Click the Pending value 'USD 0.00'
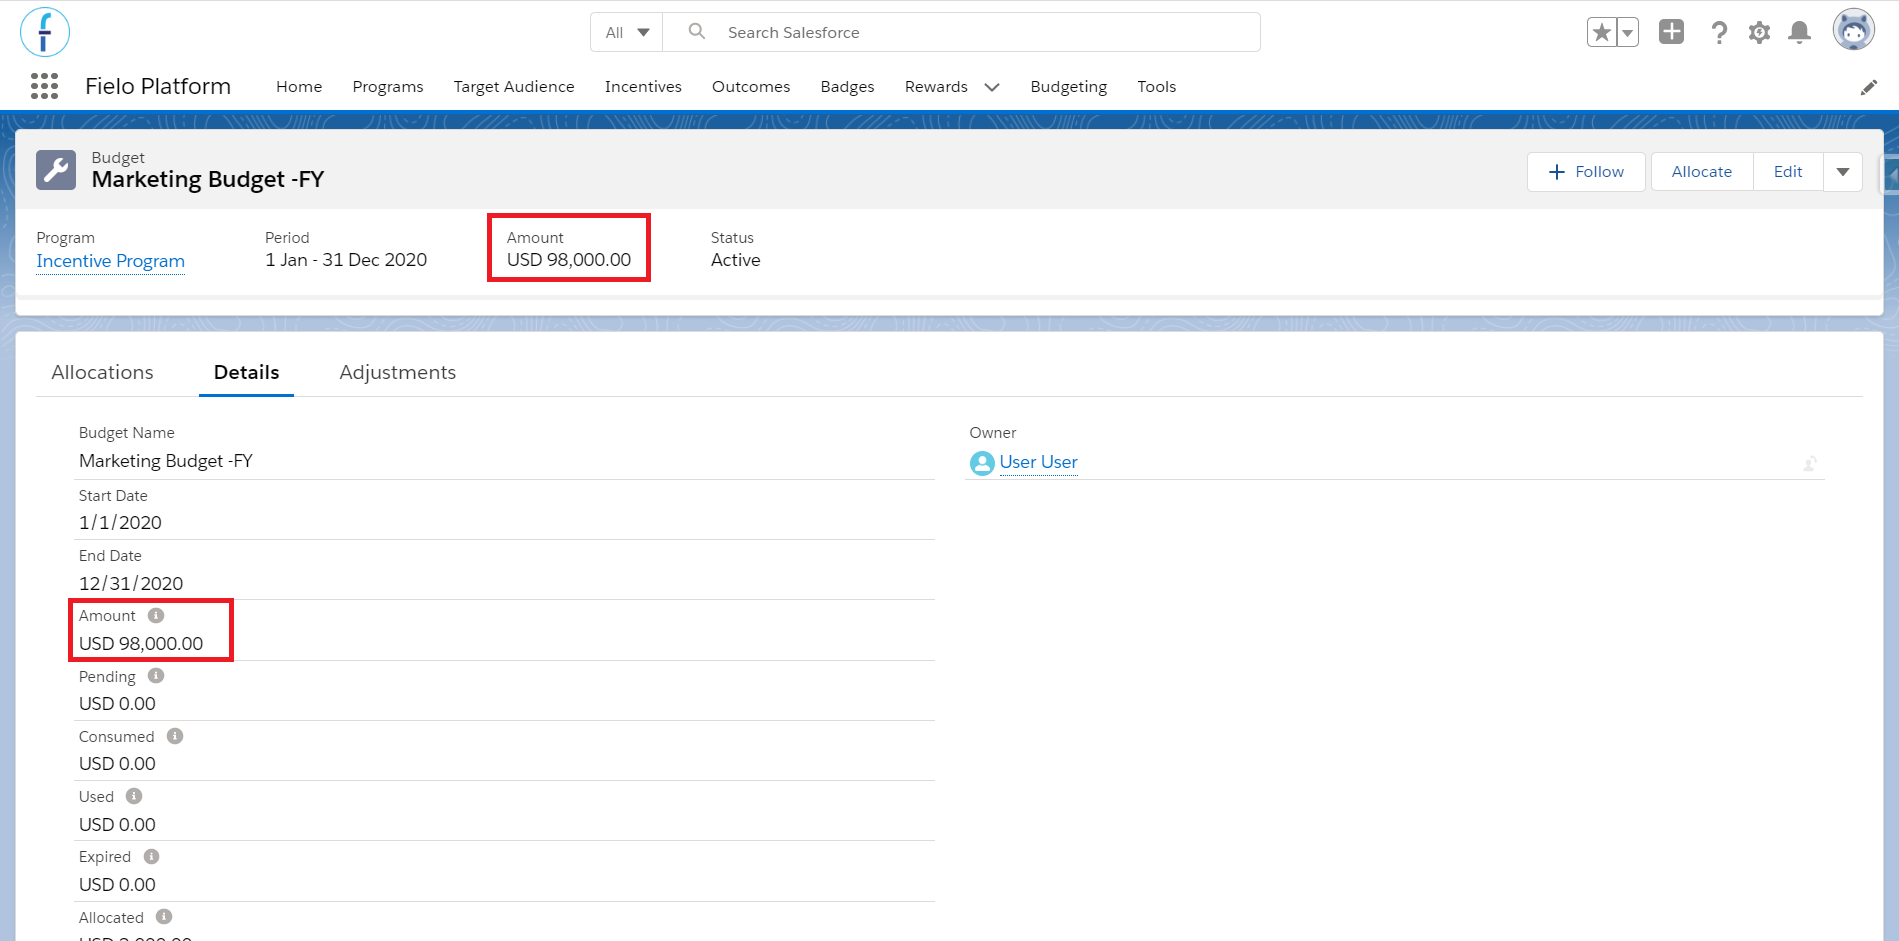 (117, 704)
